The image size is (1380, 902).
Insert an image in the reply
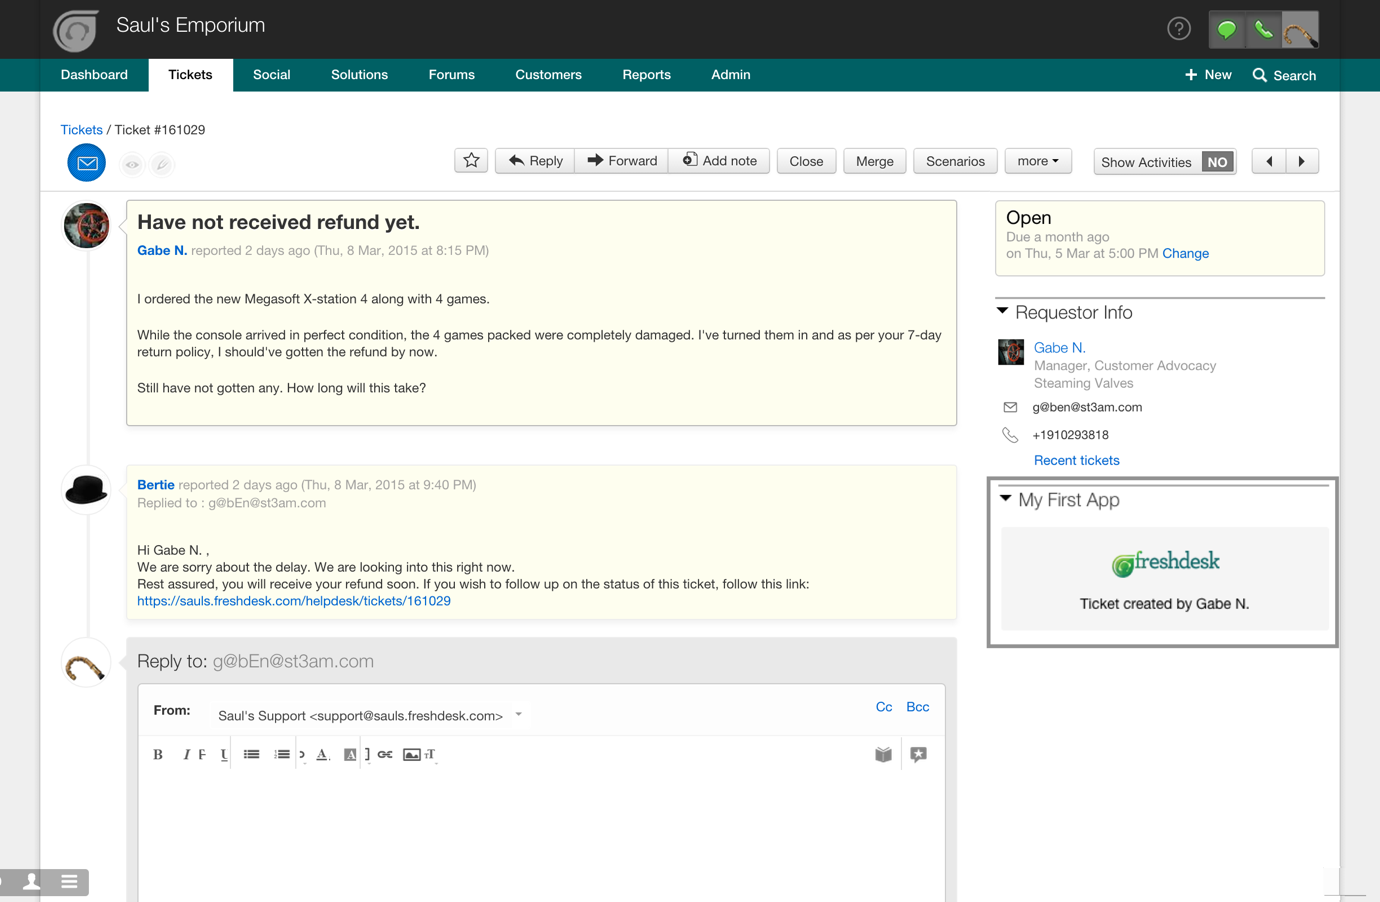411,755
